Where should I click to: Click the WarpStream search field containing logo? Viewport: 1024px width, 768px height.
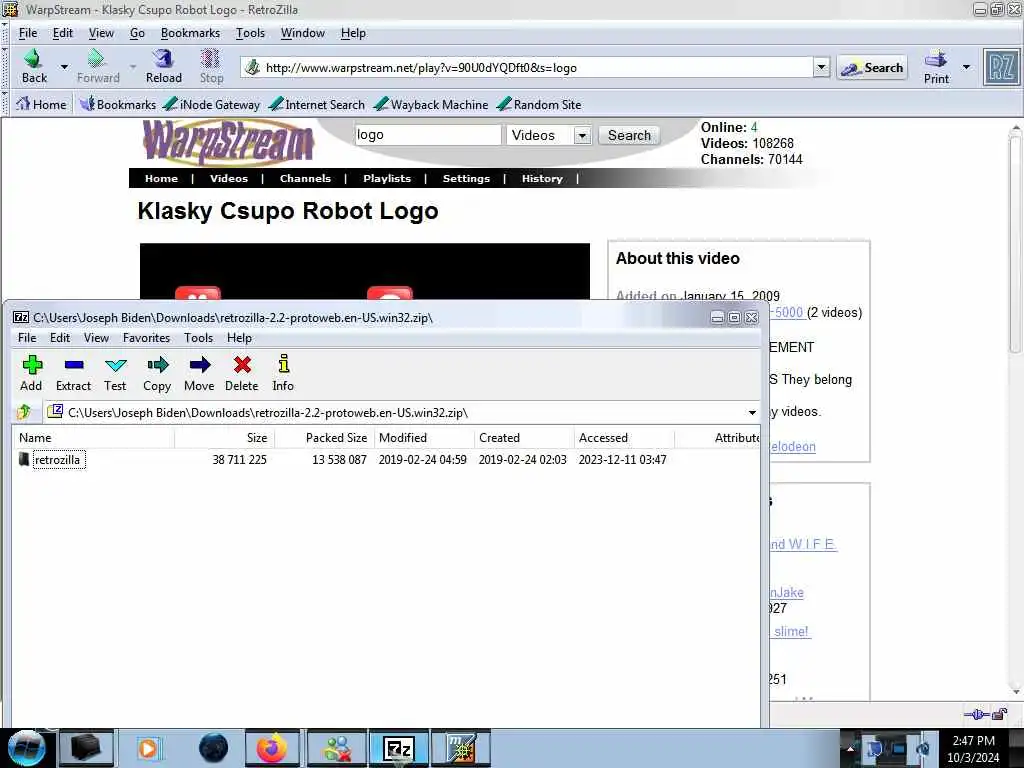tap(428, 135)
